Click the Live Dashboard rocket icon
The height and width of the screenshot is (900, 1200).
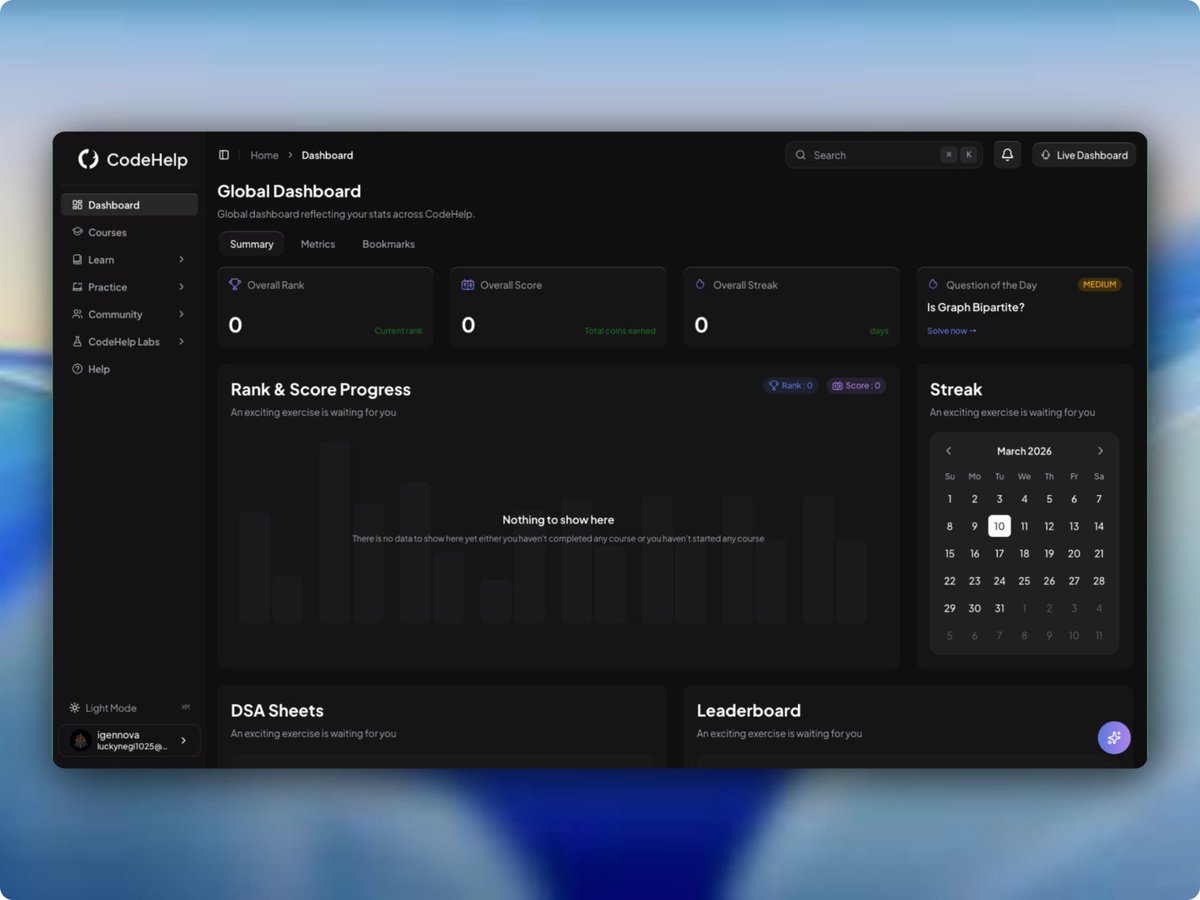point(1046,155)
